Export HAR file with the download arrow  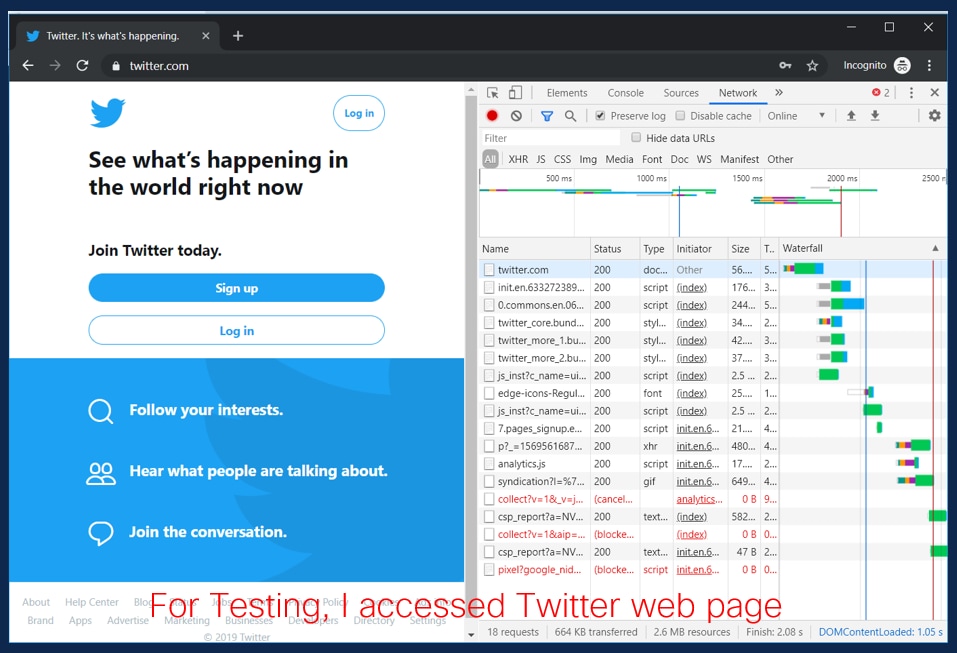[x=875, y=115]
